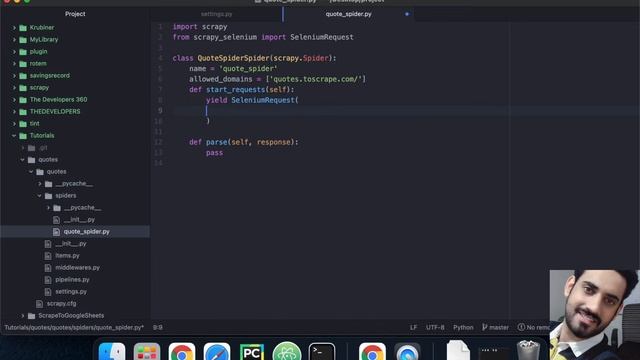
Task: Click the cursor position 9:9 indicator
Action: [x=158, y=327]
